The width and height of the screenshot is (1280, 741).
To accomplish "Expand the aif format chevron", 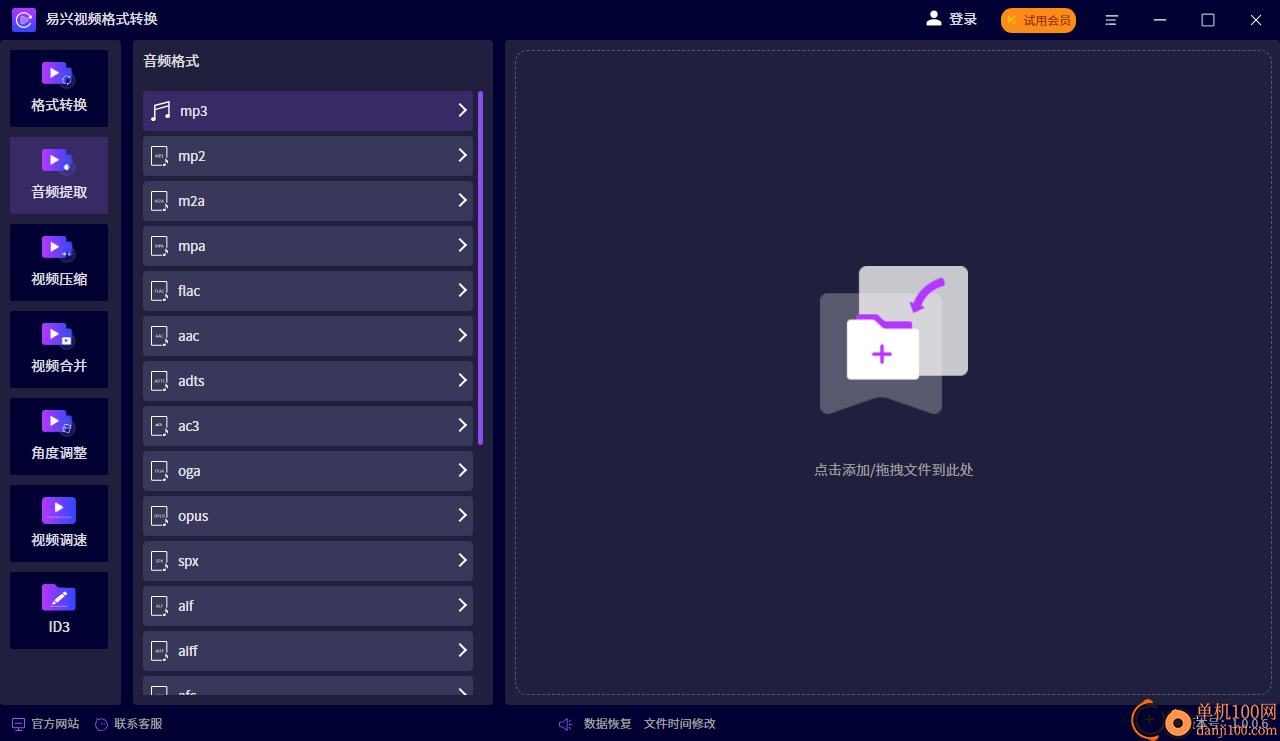I will pos(462,605).
